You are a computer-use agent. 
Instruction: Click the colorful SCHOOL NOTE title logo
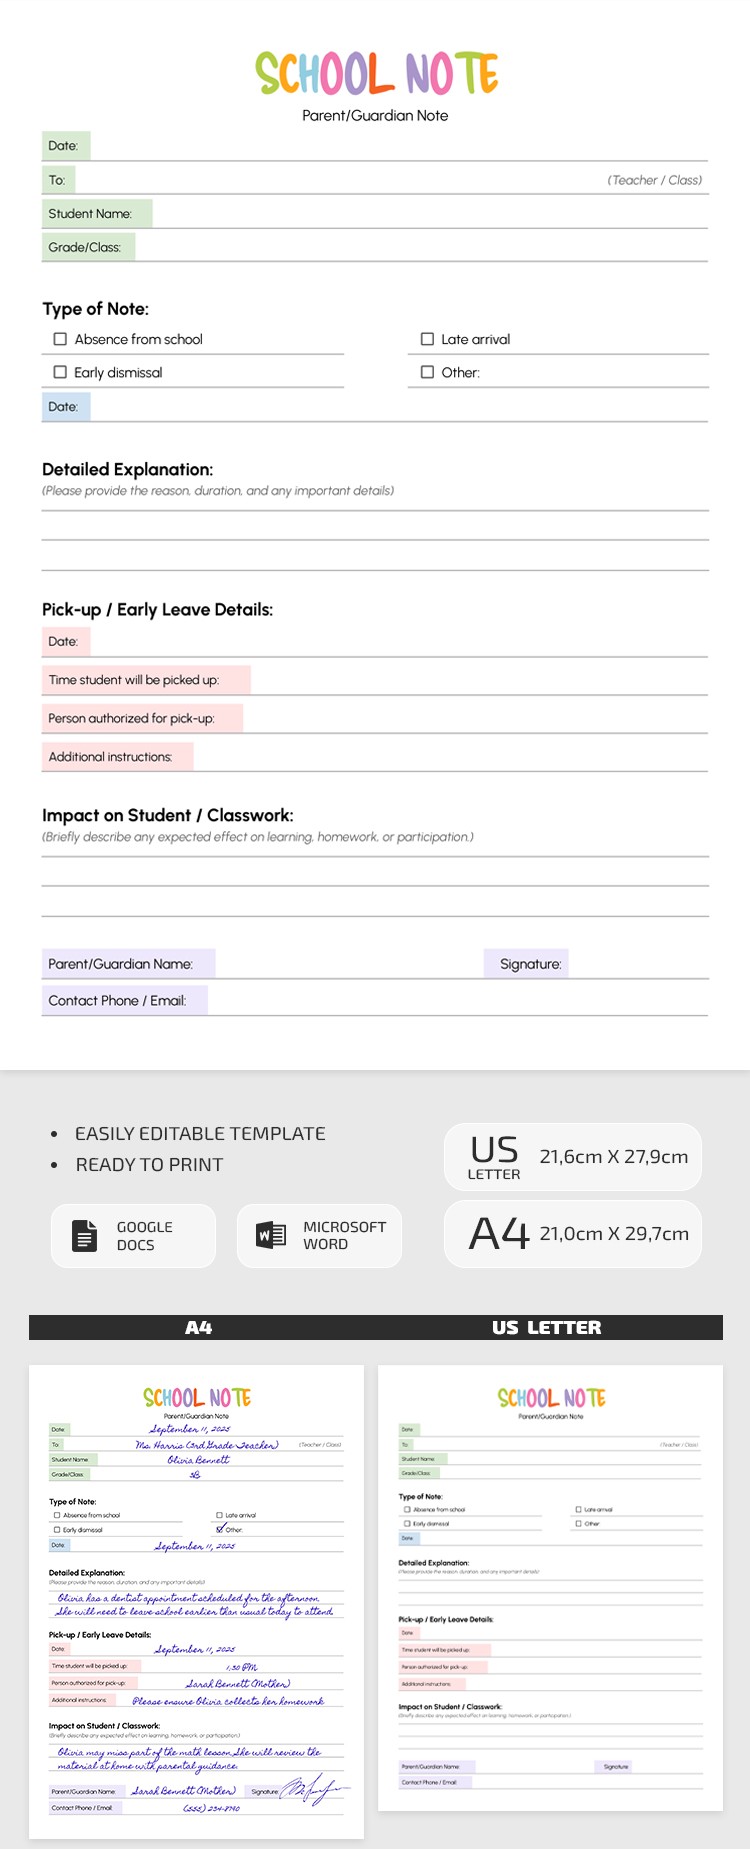coord(376,74)
